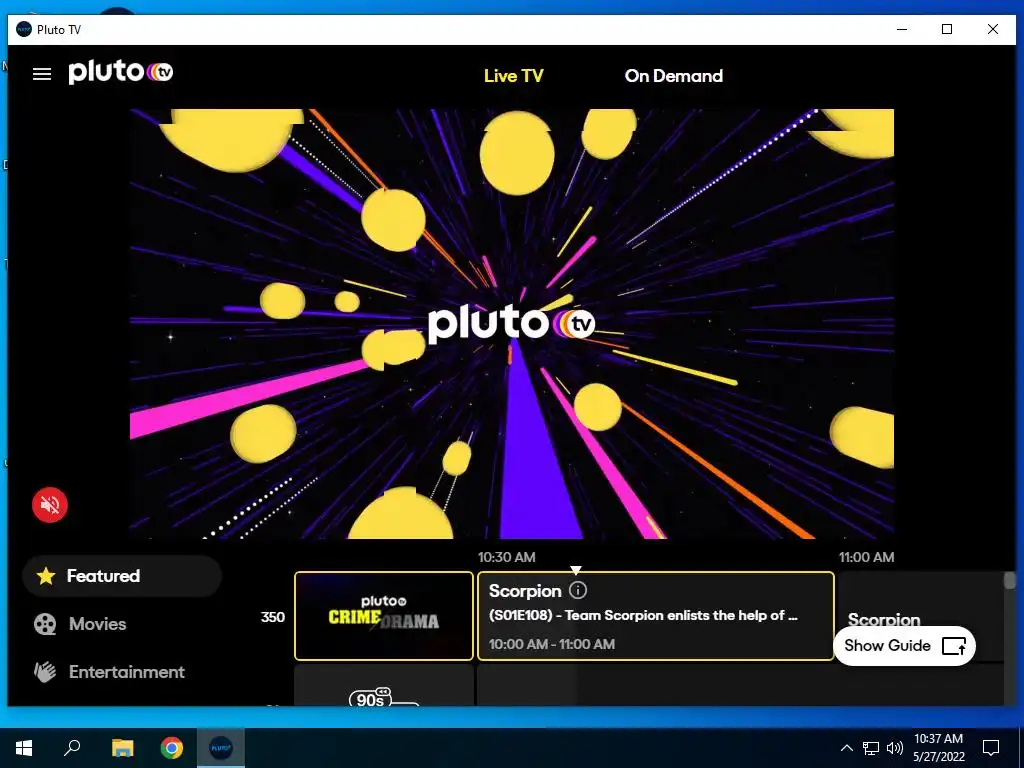Minimize the Pluto TV window
This screenshot has height=768, width=1024.
[x=902, y=29]
